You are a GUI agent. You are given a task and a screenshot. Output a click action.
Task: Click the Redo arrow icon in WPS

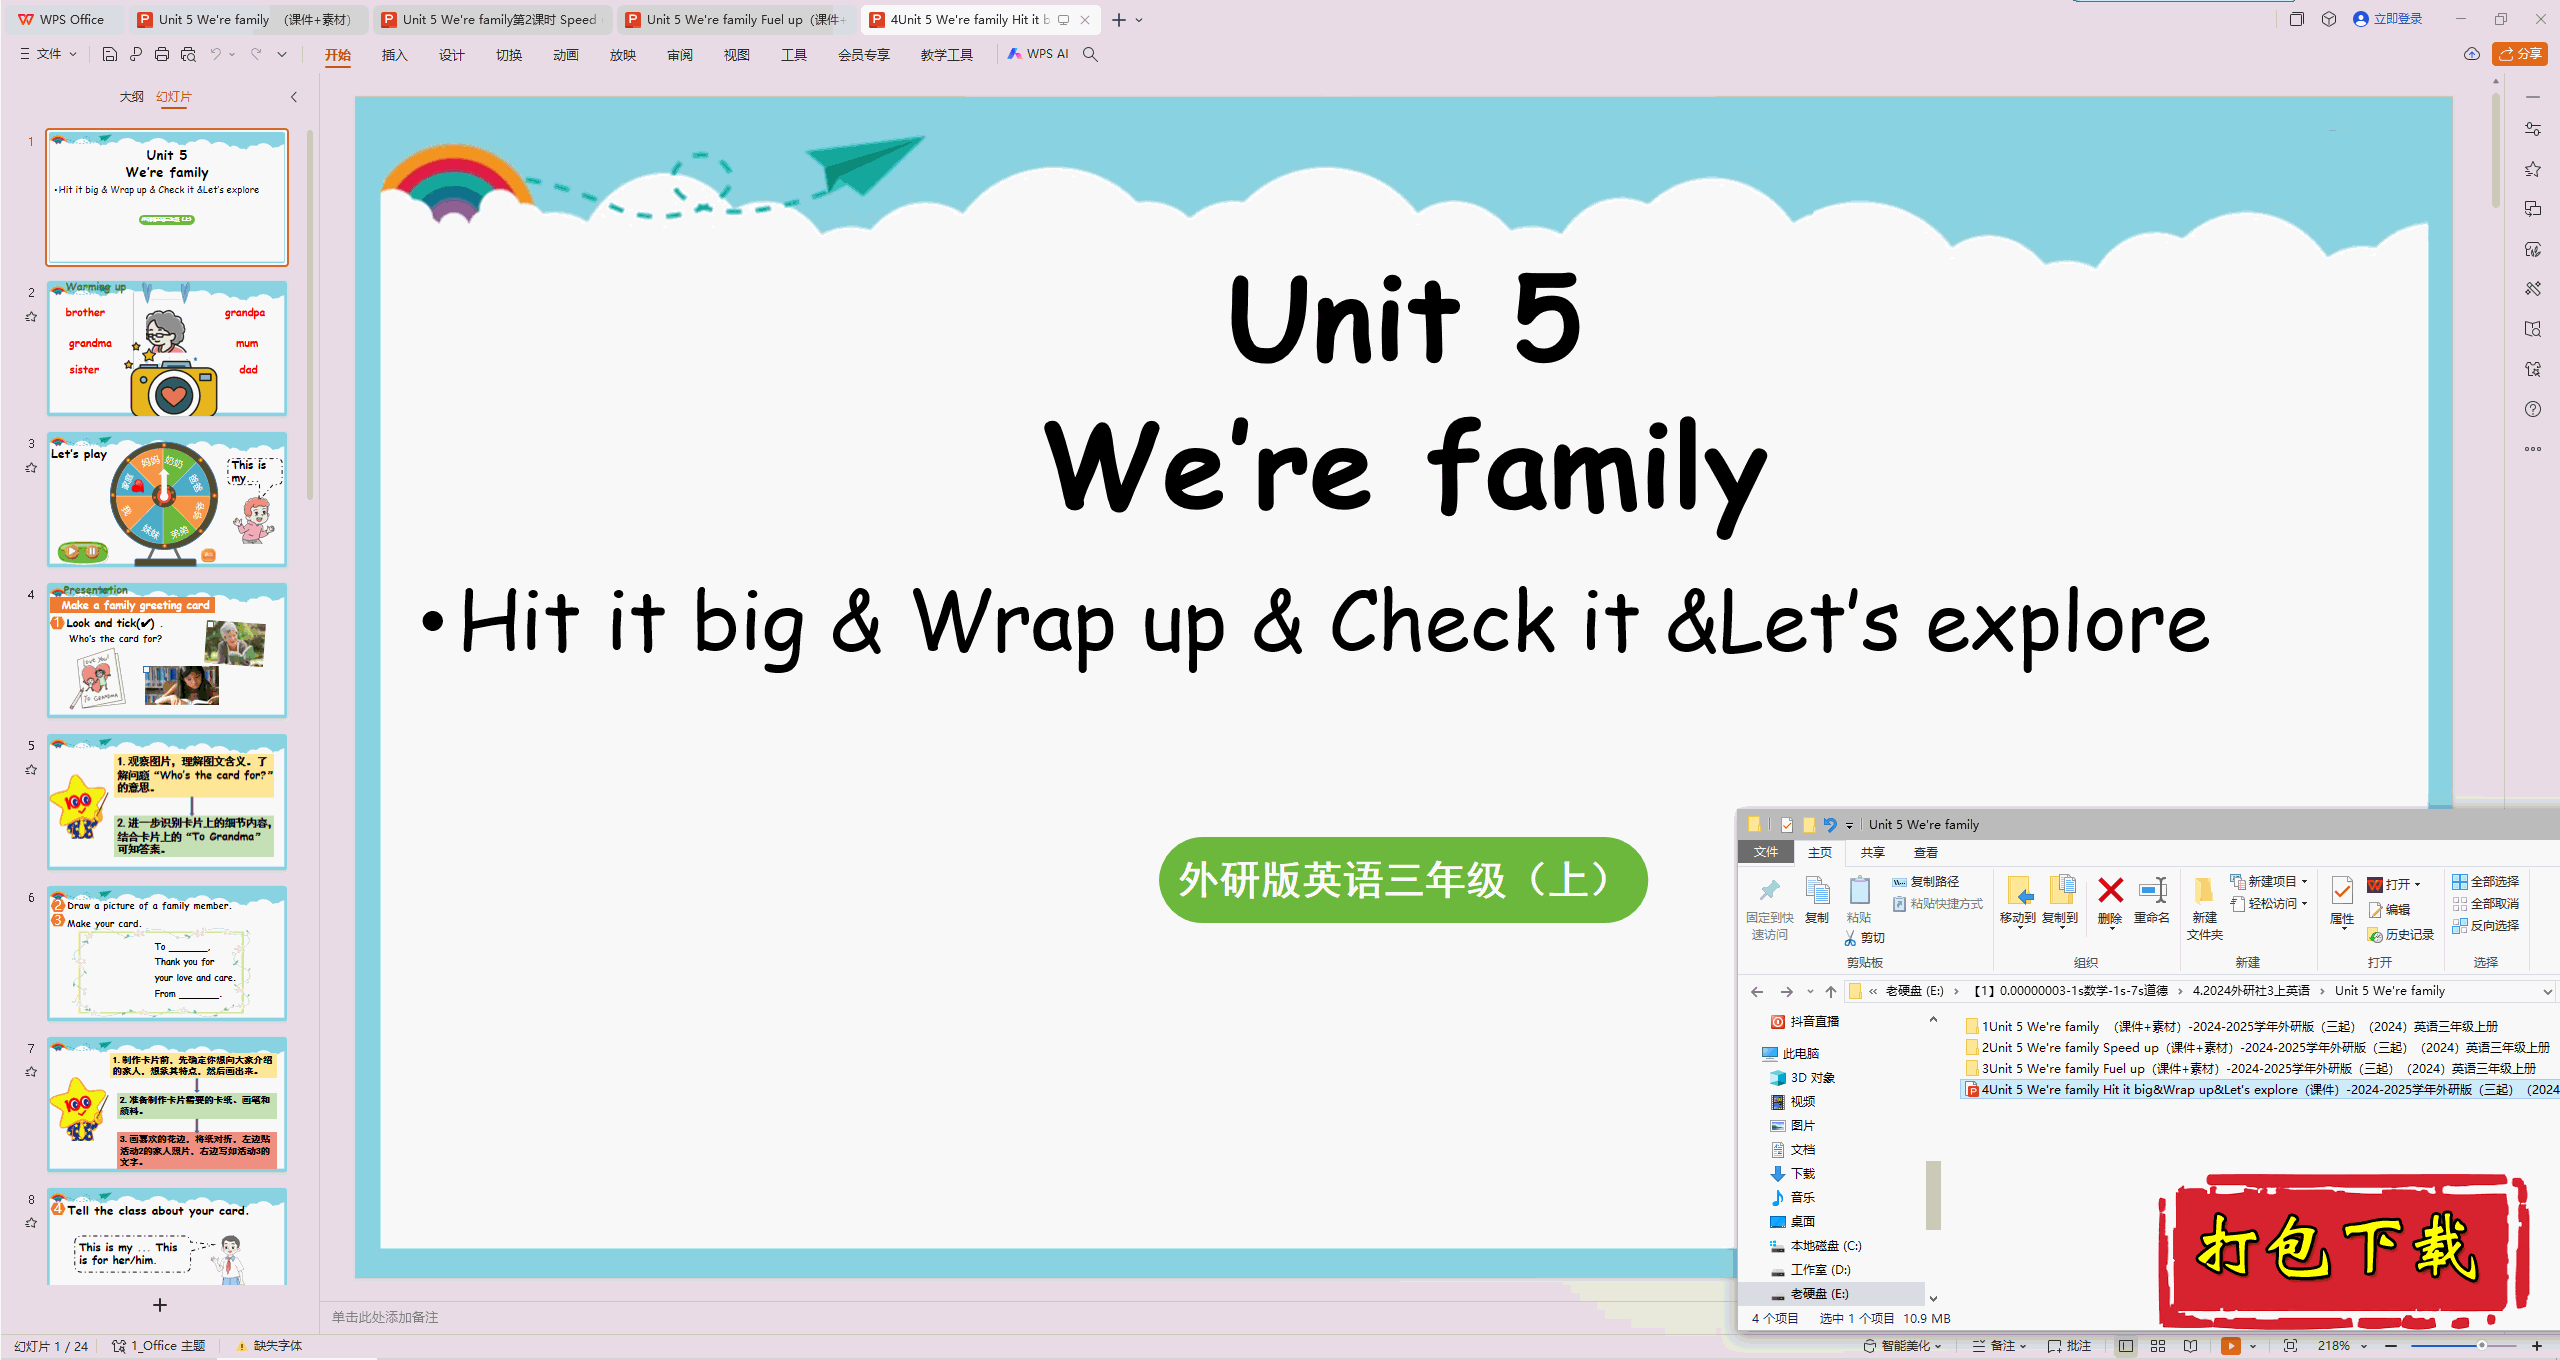[256, 54]
